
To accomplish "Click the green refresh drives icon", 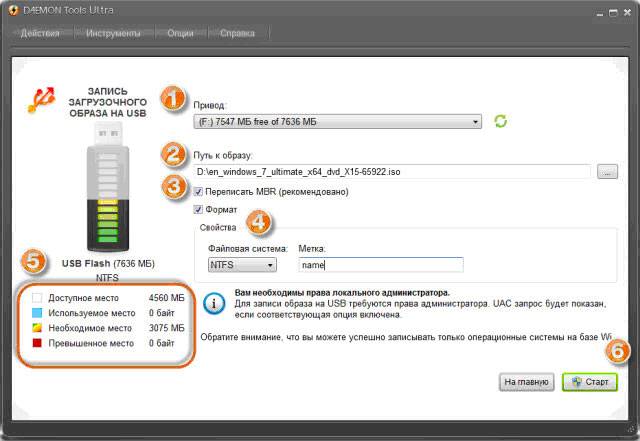I will pos(501,121).
